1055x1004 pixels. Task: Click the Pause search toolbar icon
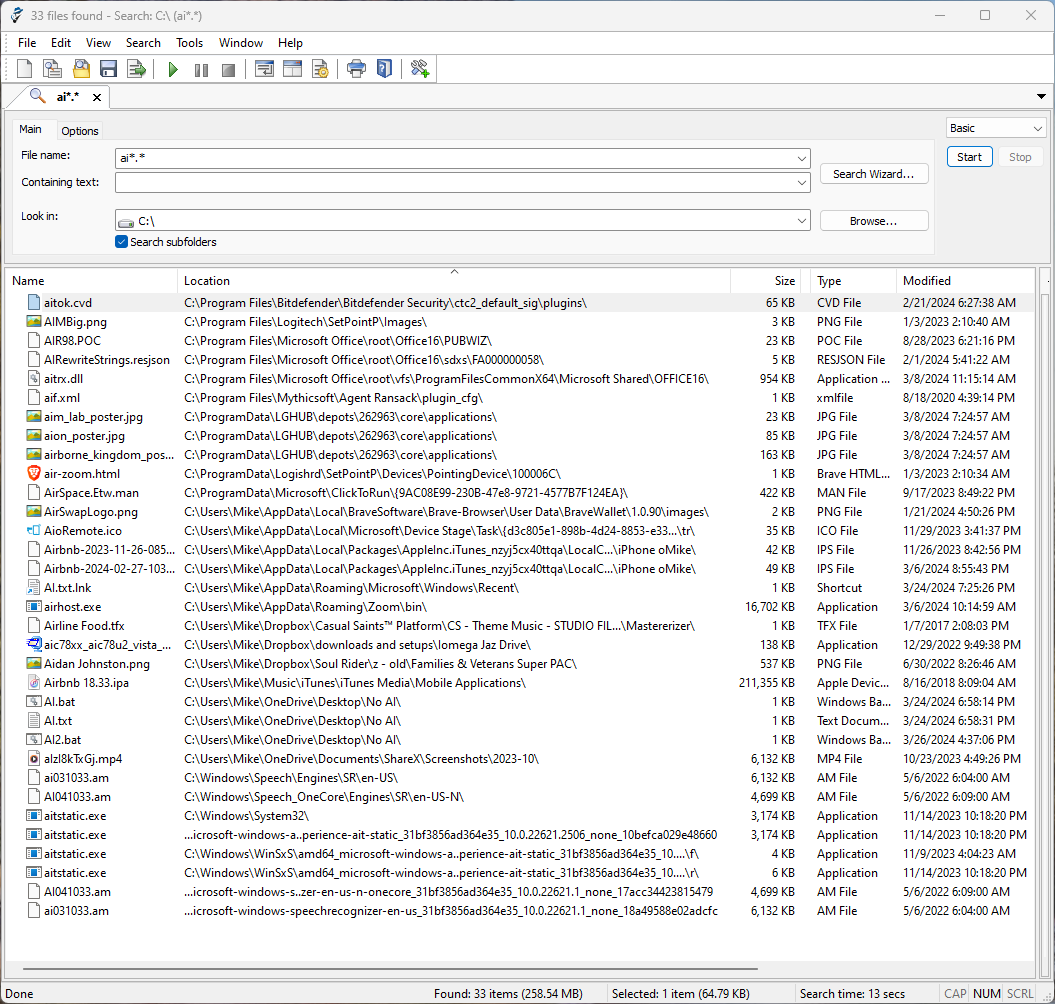click(201, 70)
